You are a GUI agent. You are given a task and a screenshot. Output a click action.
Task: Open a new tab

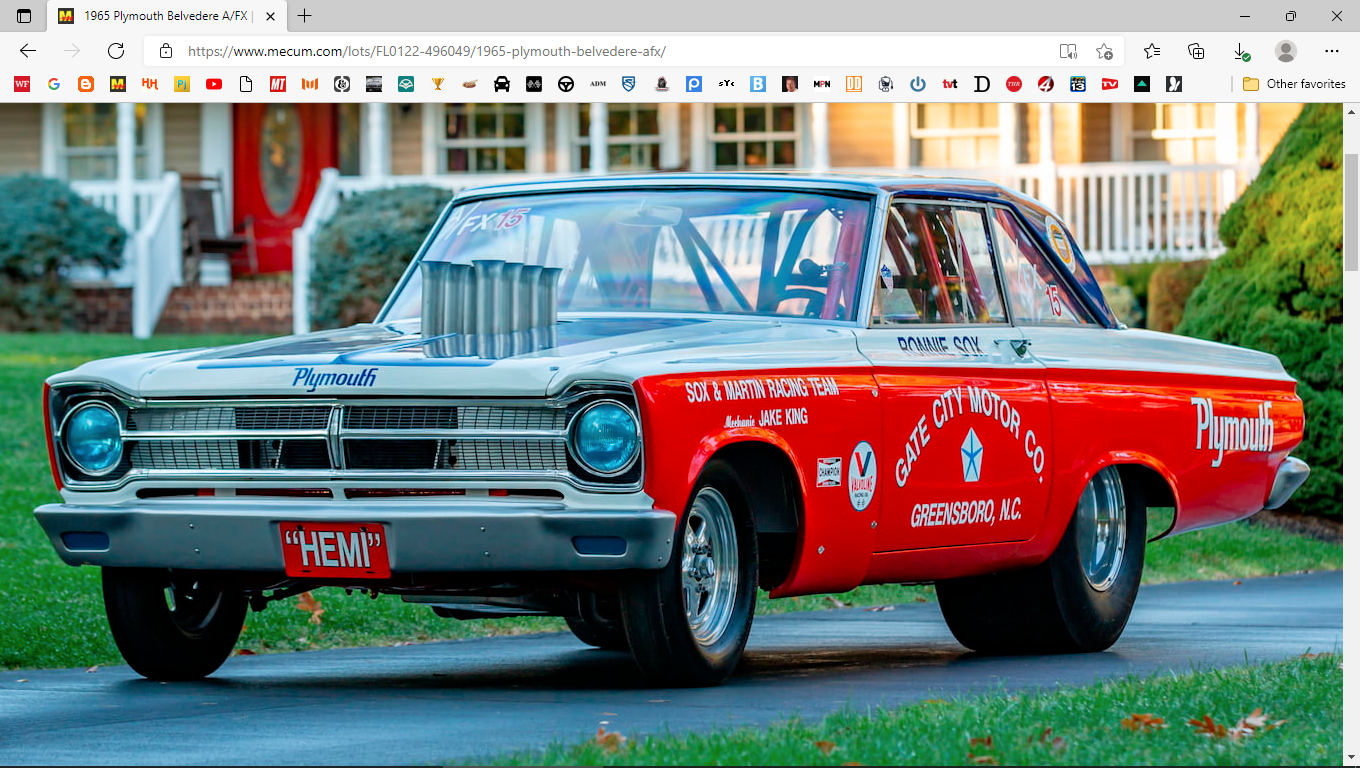click(305, 16)
